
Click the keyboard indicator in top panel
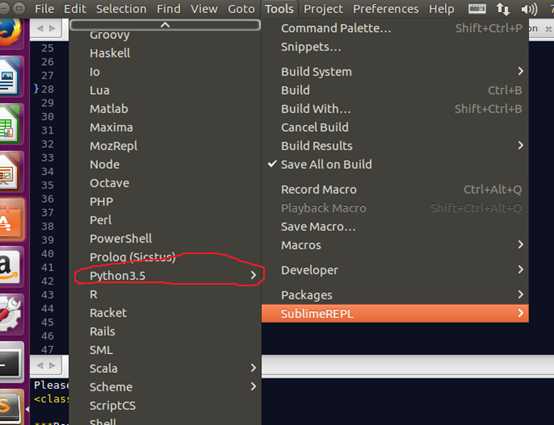tap(477, 8)
